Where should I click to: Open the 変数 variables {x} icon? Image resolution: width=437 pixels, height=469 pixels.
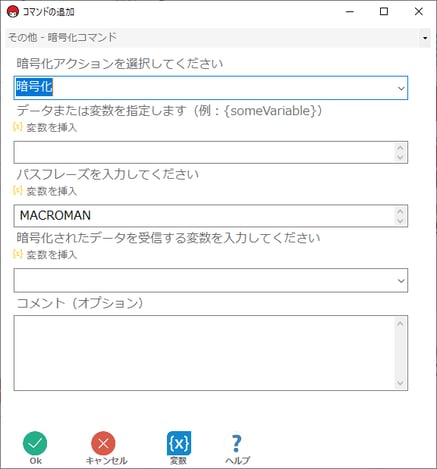[179, 443]
